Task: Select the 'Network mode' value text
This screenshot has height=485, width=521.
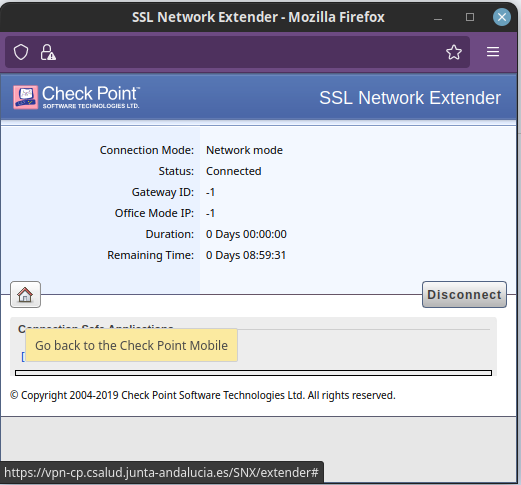Action: coord(244,150)
